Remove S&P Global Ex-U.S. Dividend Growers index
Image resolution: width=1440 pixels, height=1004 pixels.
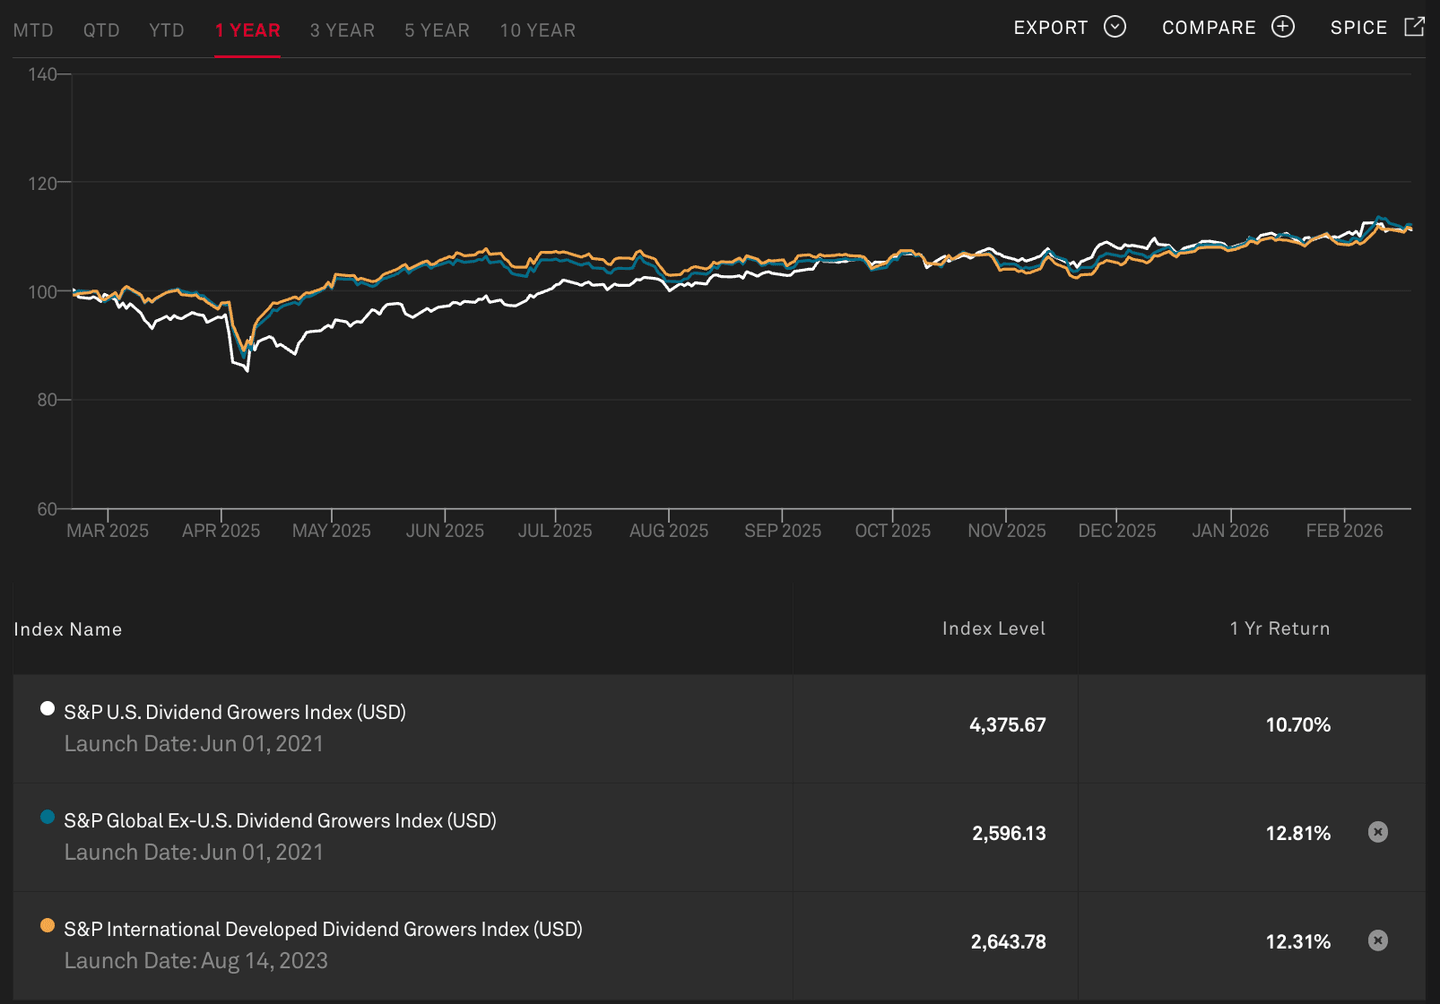(x=1378, y=832)
